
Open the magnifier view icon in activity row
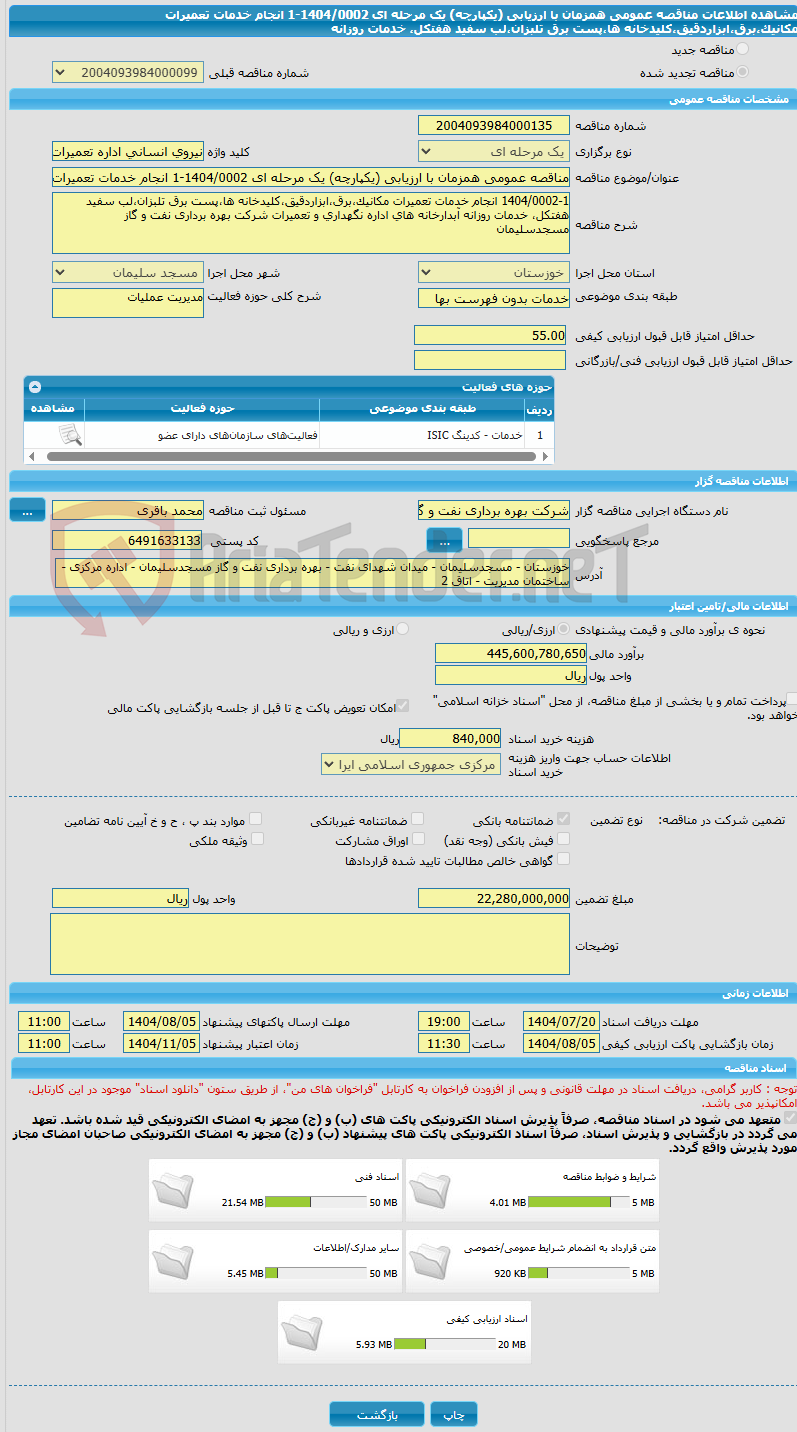point(69,435)
